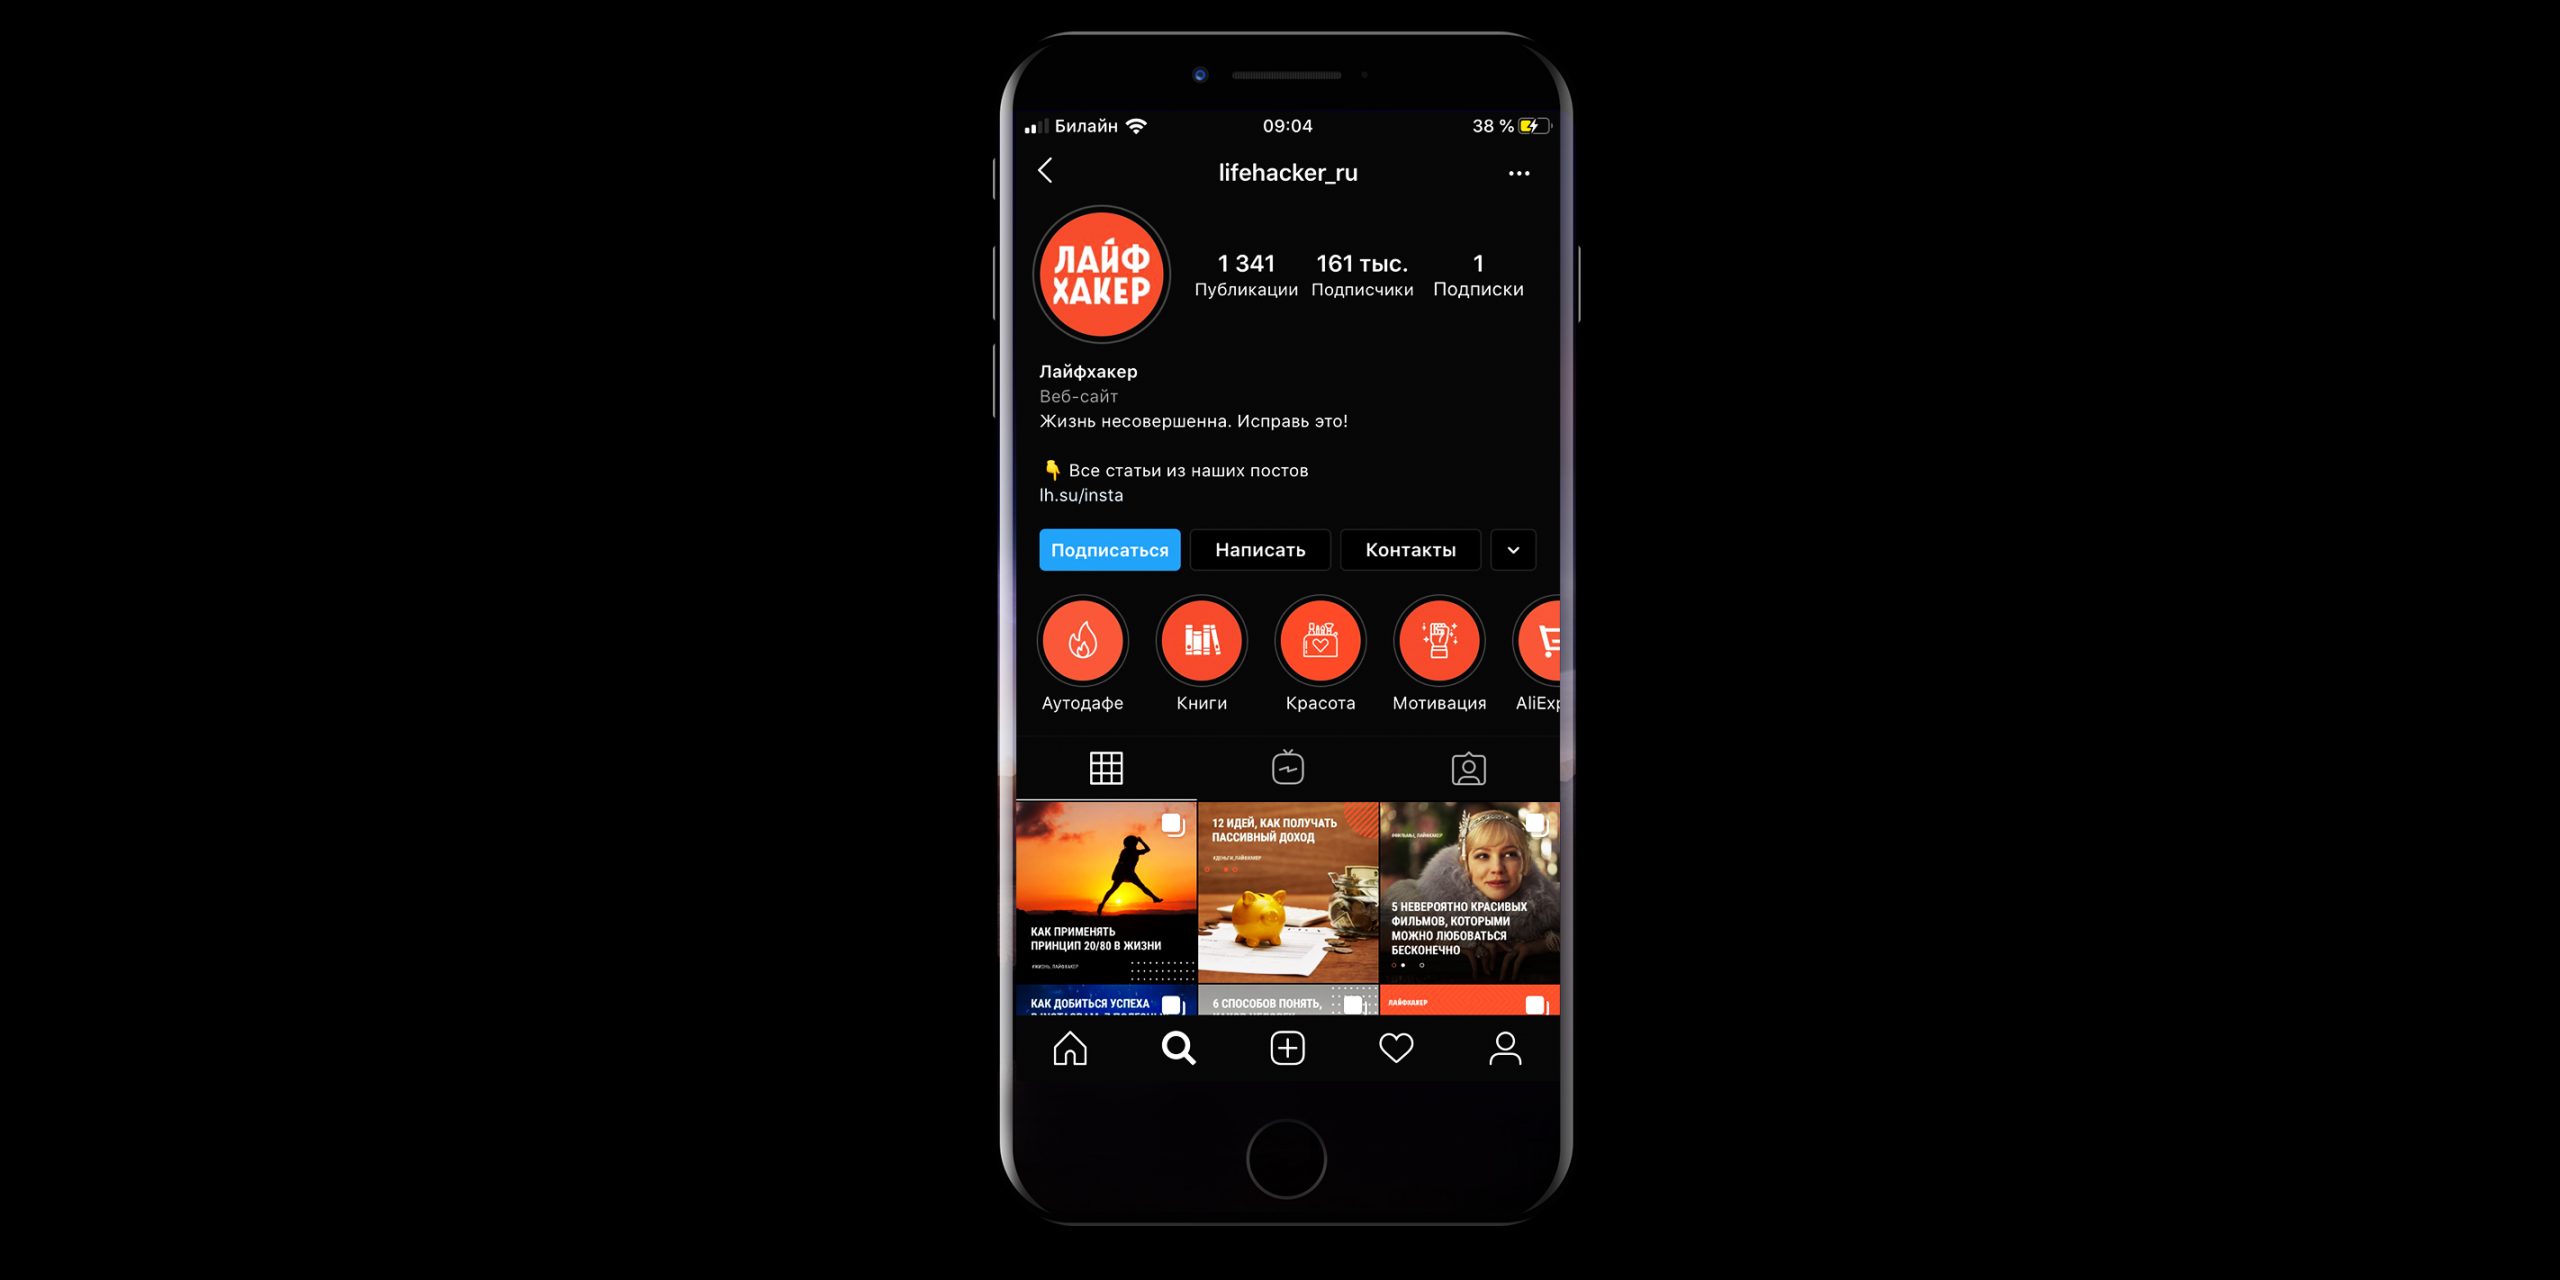
Task: Switch to the Posts grid tab
Action: [x=1109, y=767]
